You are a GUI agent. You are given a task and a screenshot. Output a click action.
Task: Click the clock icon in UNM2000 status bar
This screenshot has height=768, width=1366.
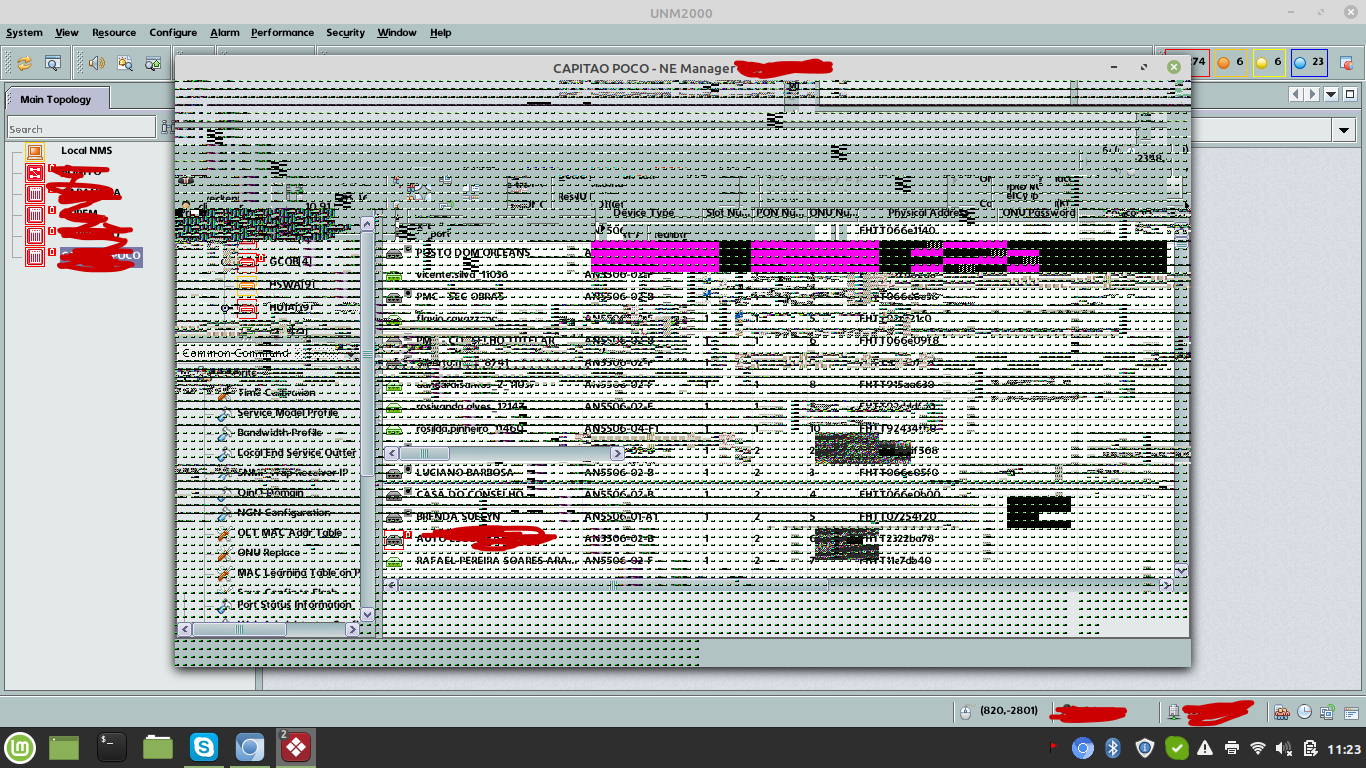[1305, 712]
